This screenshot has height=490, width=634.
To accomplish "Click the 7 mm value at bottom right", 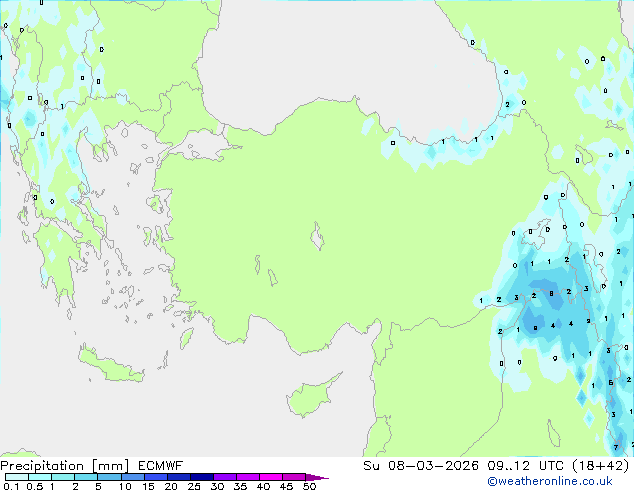I will click(x=616, y=447).
